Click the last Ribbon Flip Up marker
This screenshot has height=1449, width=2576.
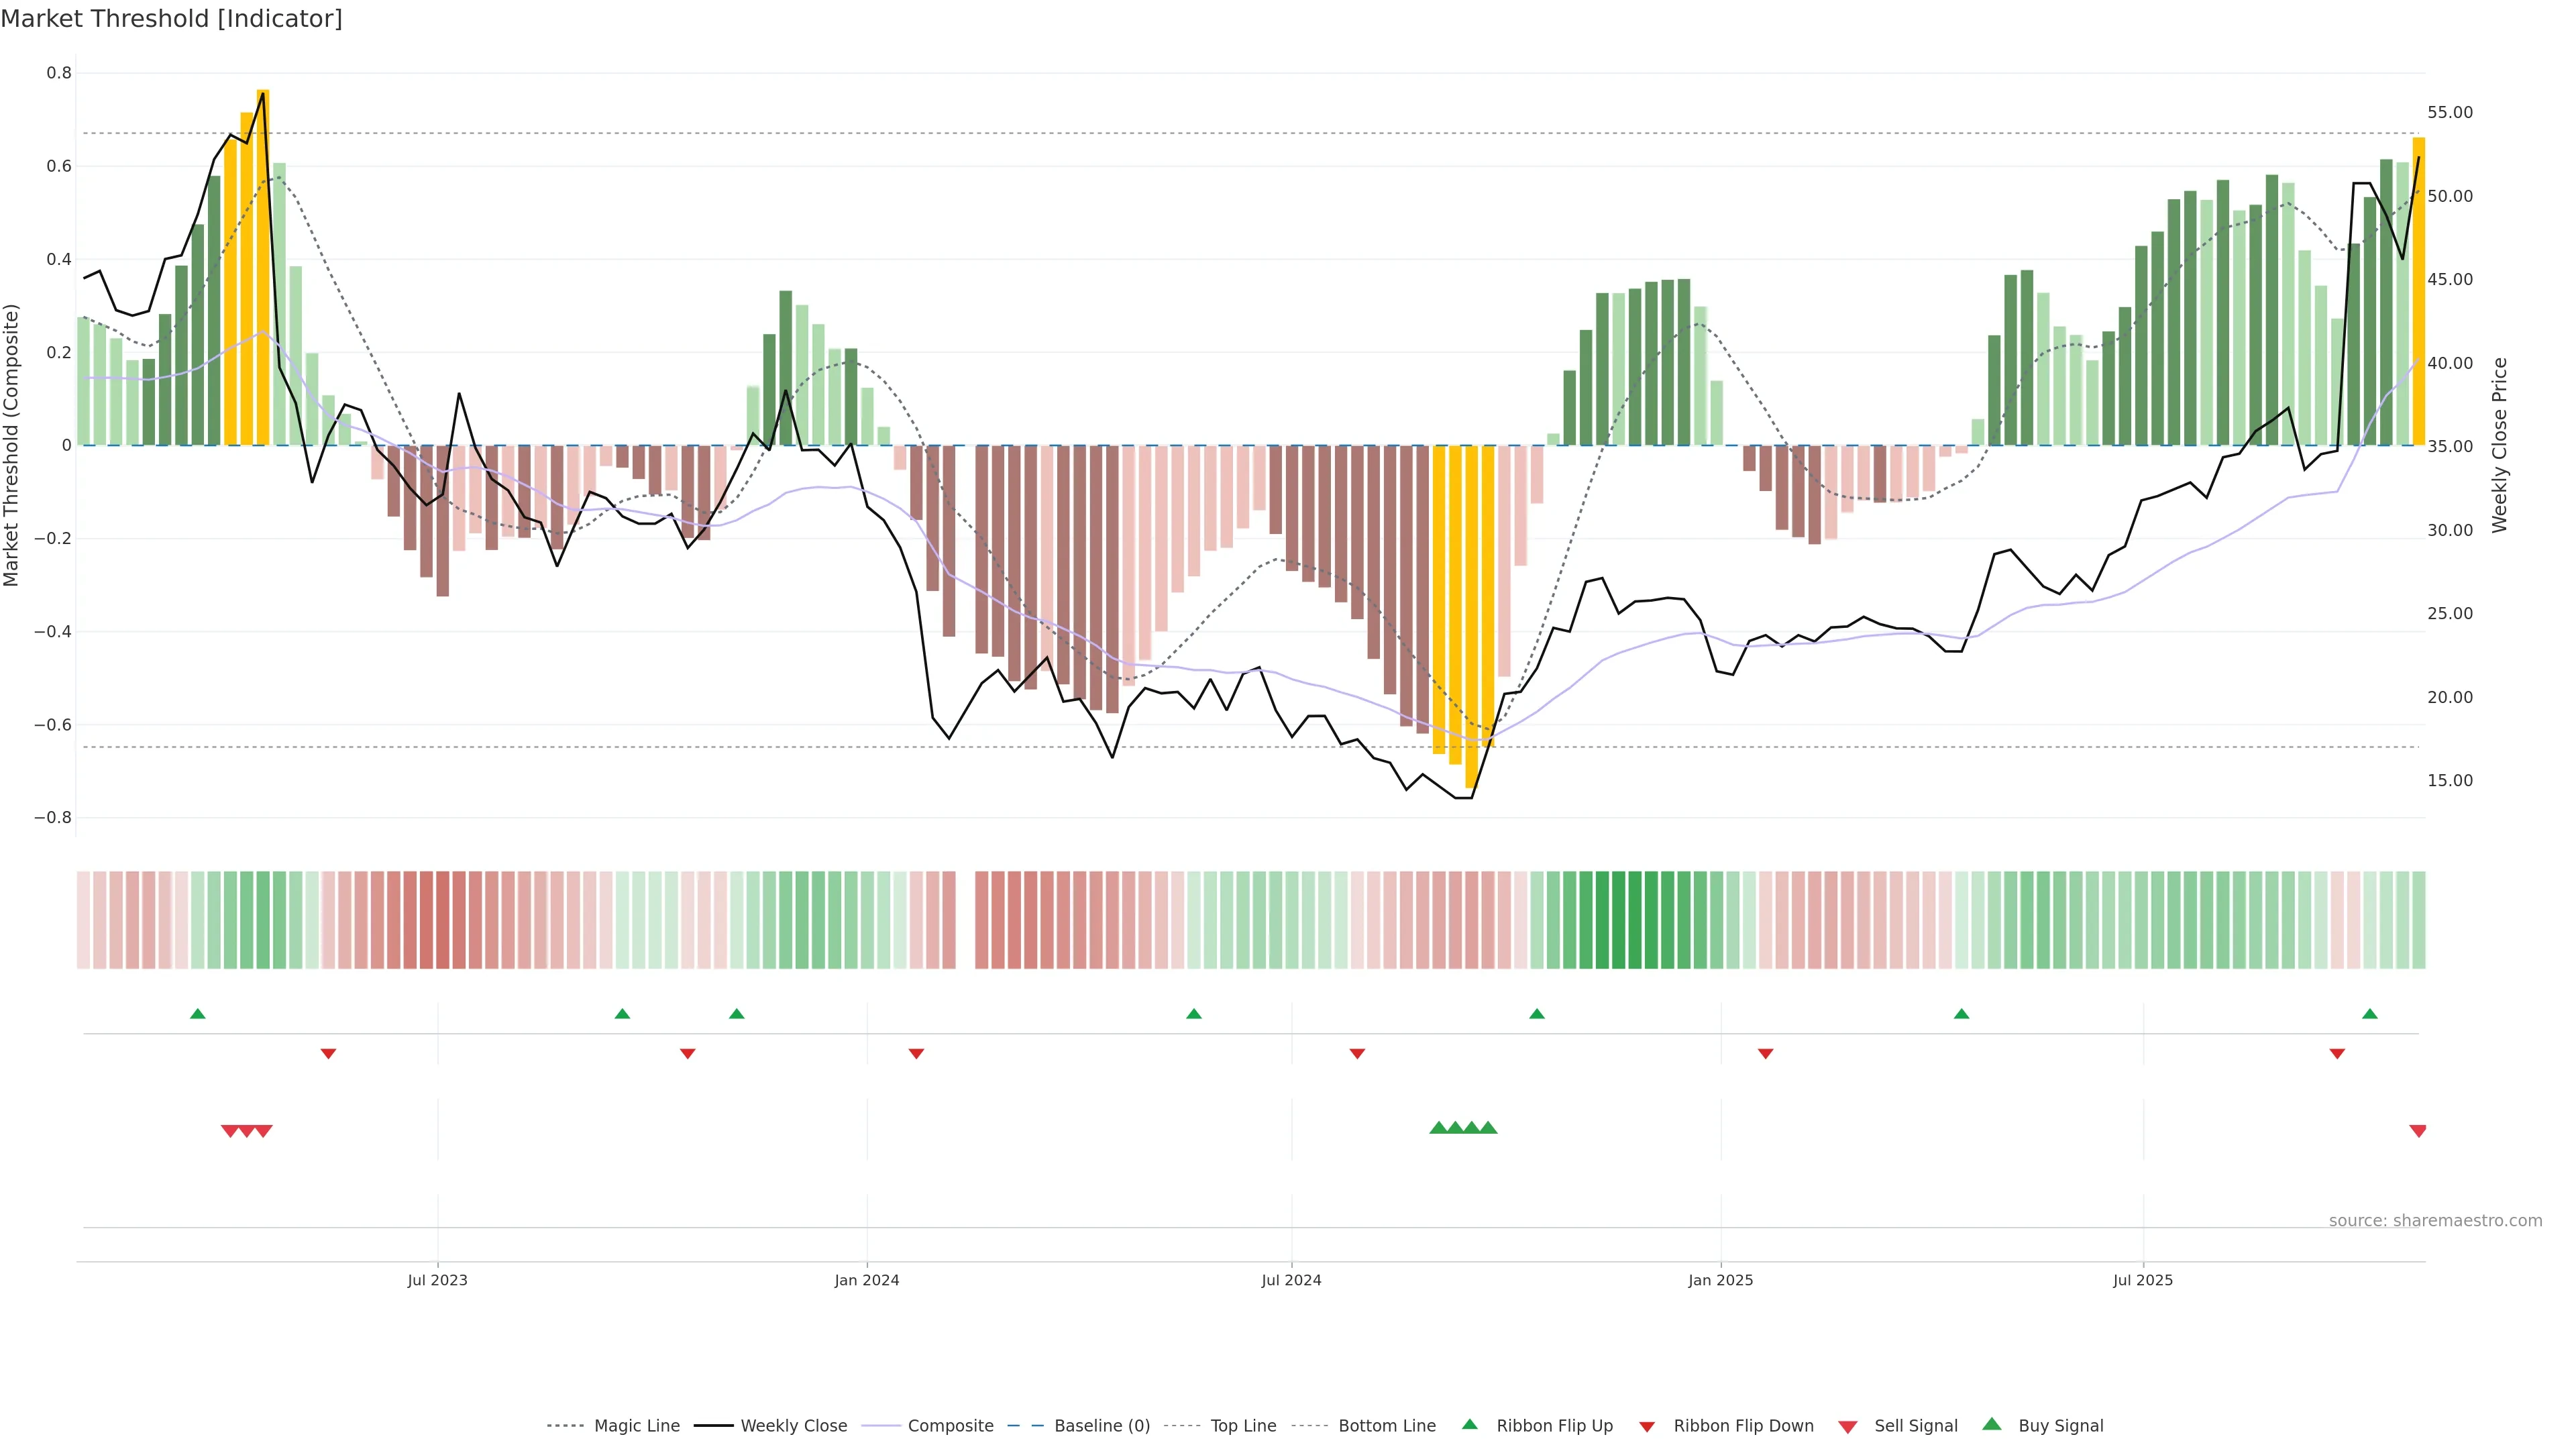point(2369,1014)
